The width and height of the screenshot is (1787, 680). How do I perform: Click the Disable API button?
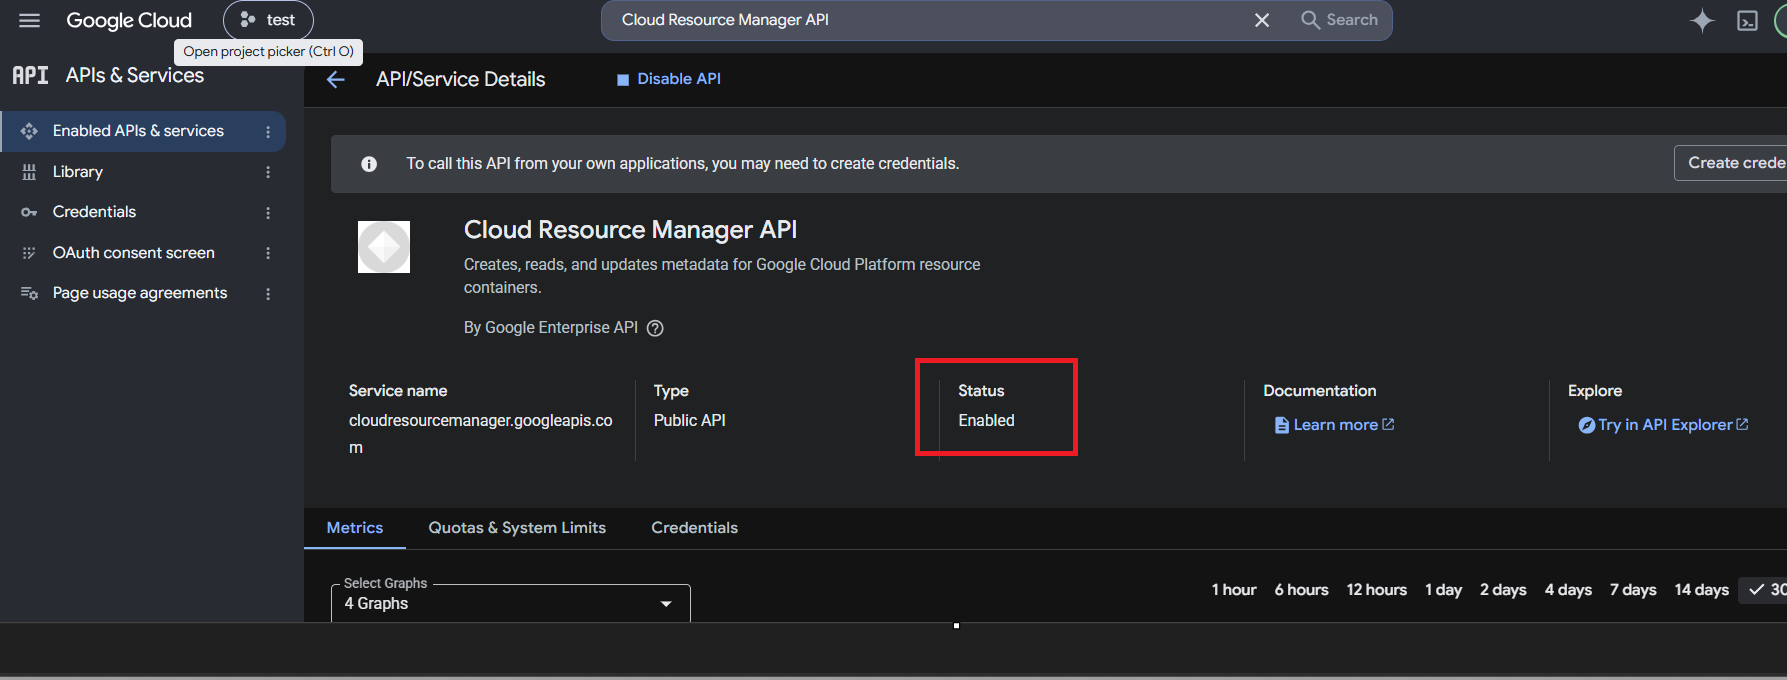pyautogui.click(x=668, y=79)
